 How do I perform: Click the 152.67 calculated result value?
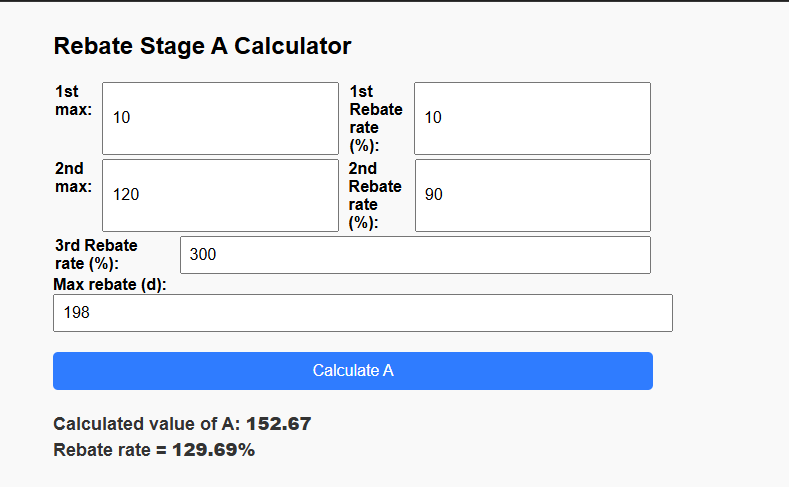(279, 424)
